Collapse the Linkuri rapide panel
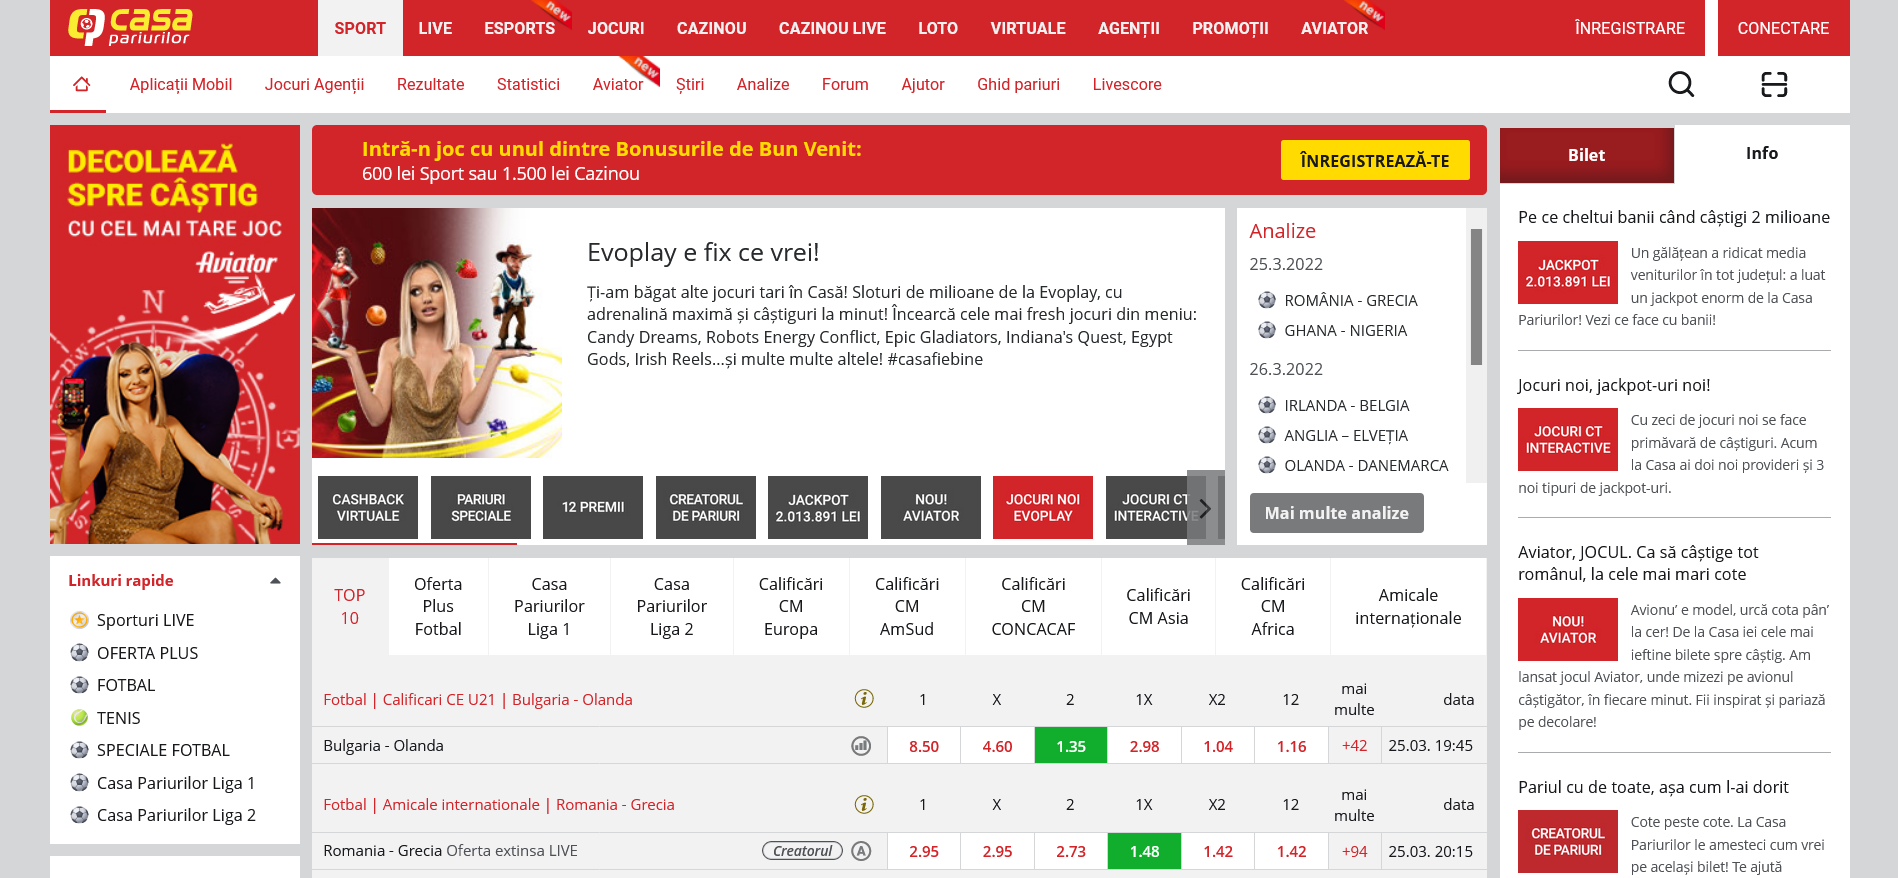 point(275,581)
